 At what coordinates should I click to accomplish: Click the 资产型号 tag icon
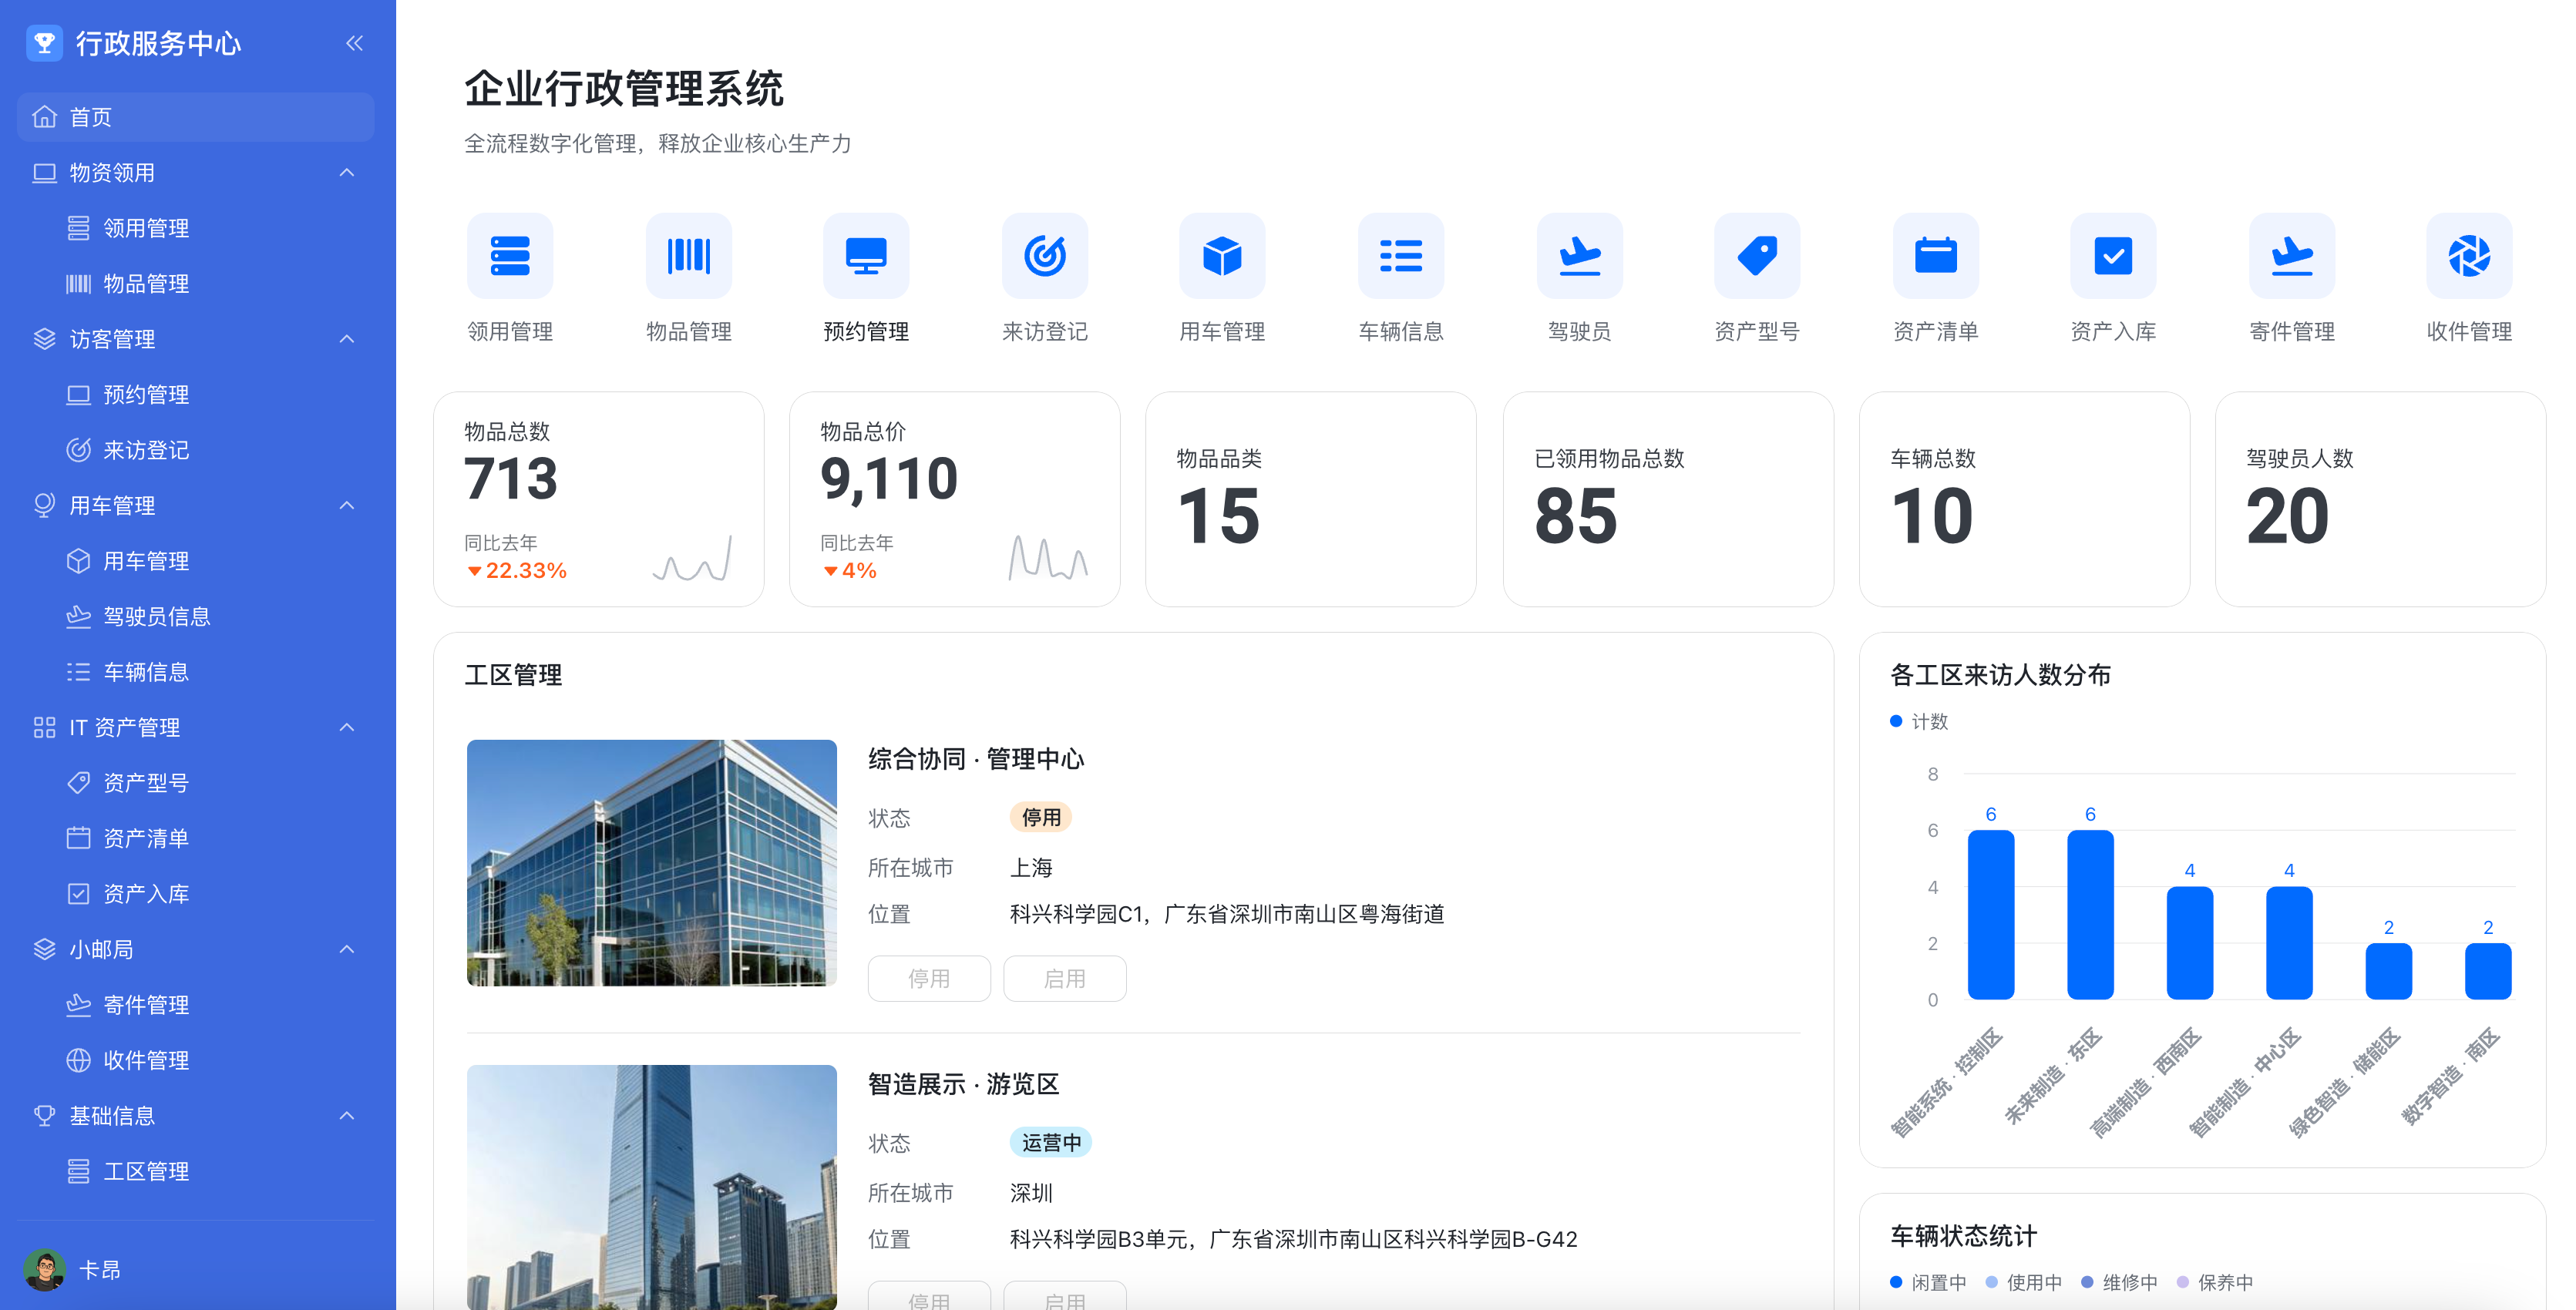[1757, 256]
